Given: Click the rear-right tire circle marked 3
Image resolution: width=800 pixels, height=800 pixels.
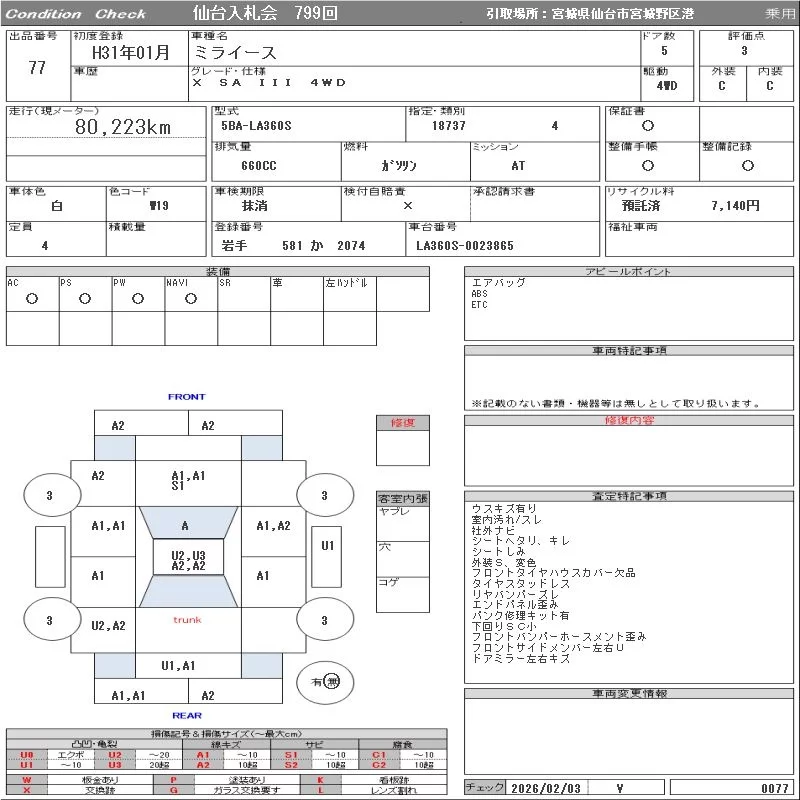Looking at the screenshot, I should pyautogui.click(x=324, y=620).
